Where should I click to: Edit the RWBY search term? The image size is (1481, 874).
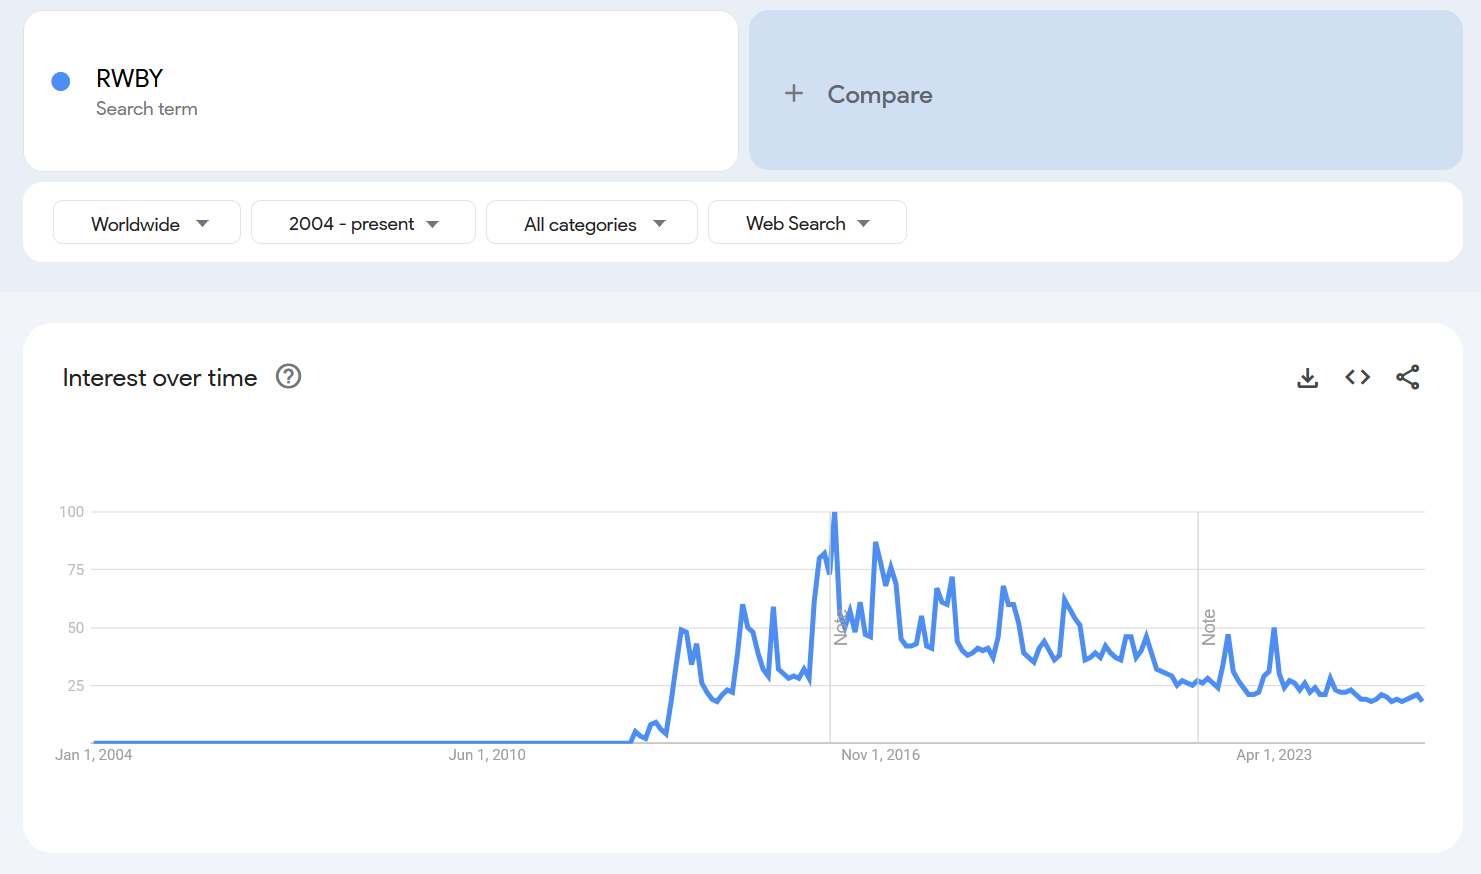[129, 78]
